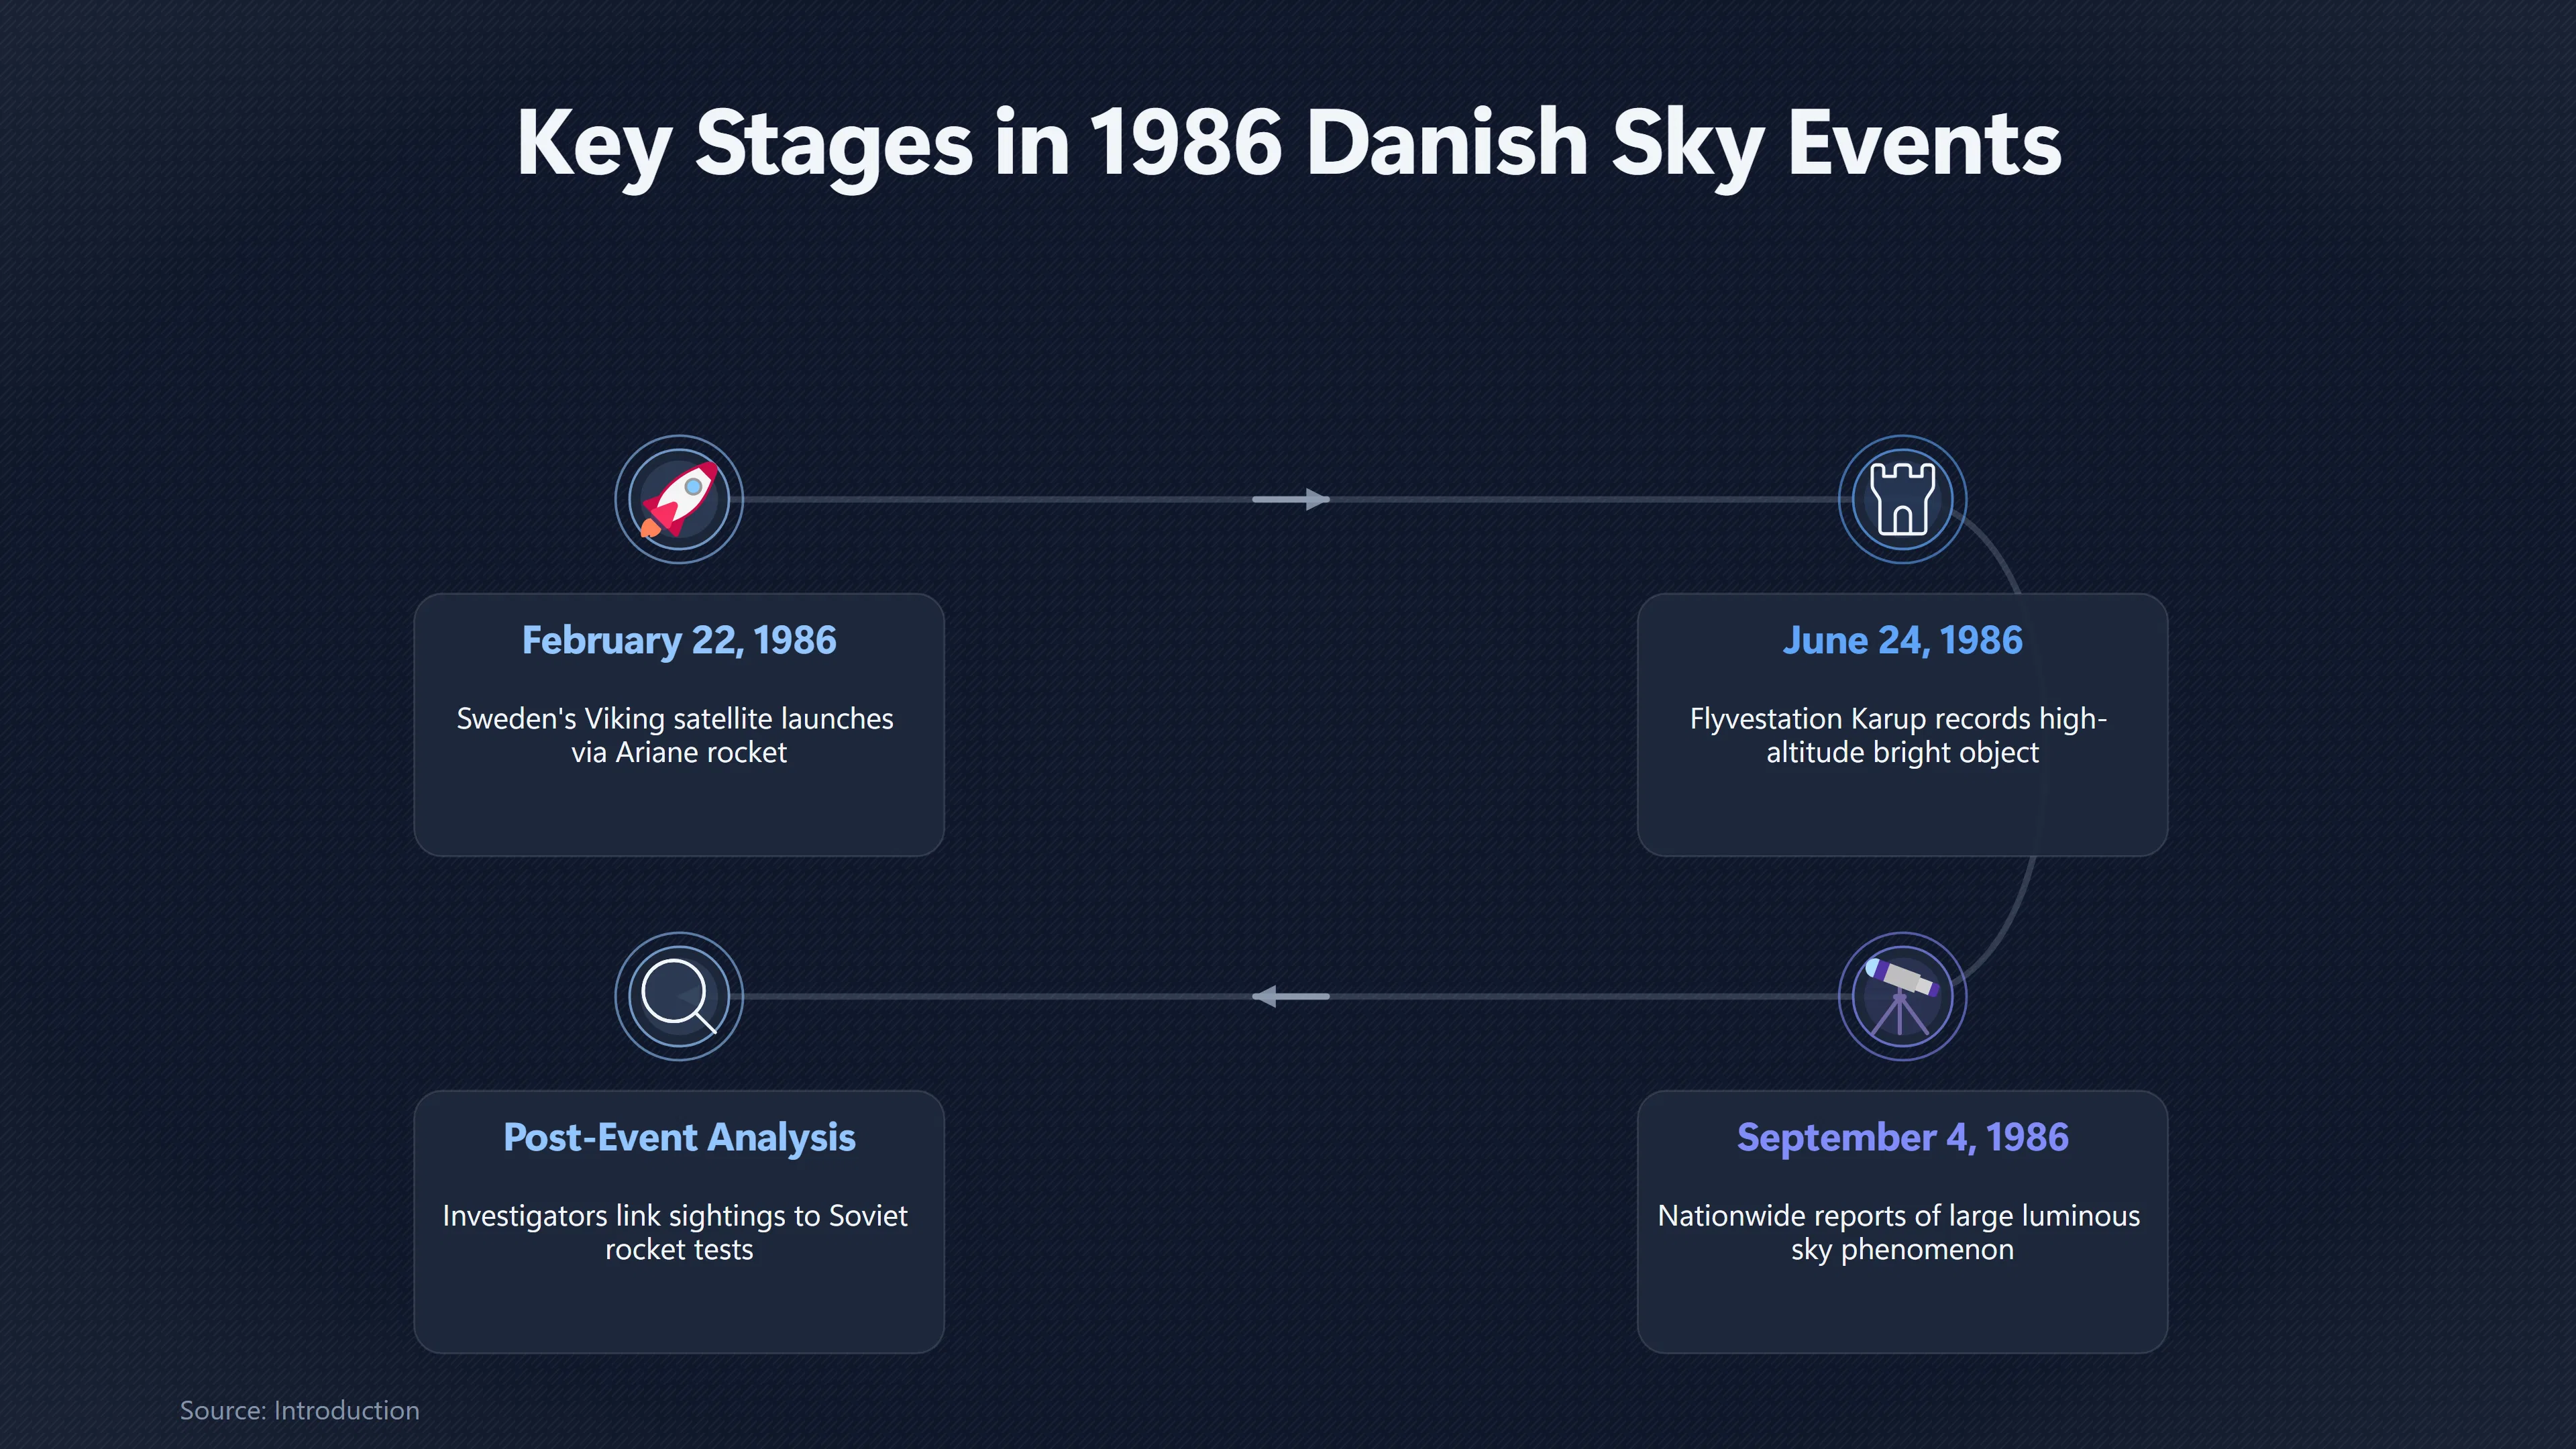This screenshot has width=2576, height=1449.
Task: Select the Post-Event Analysis card's empty lower area
Action: click(679, 1309)
